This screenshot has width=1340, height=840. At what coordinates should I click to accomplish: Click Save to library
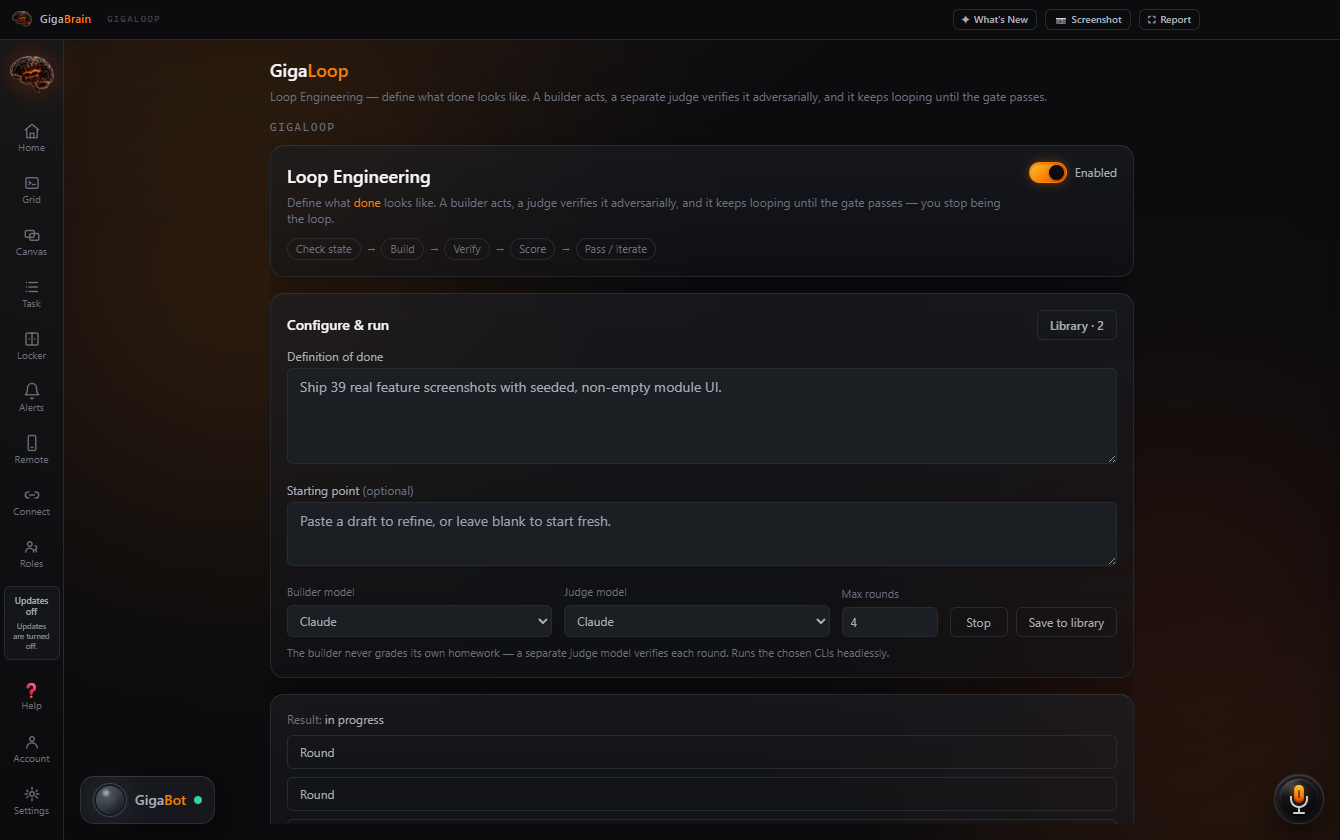coord(1066,622)
